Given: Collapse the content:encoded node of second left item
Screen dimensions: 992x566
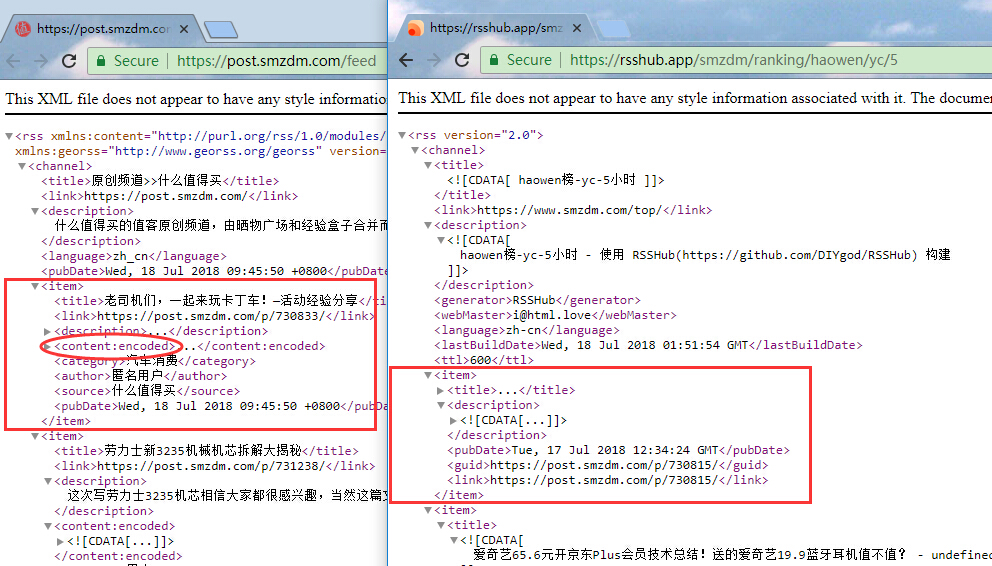Looking at the screenshot, I should coord(47,526).
